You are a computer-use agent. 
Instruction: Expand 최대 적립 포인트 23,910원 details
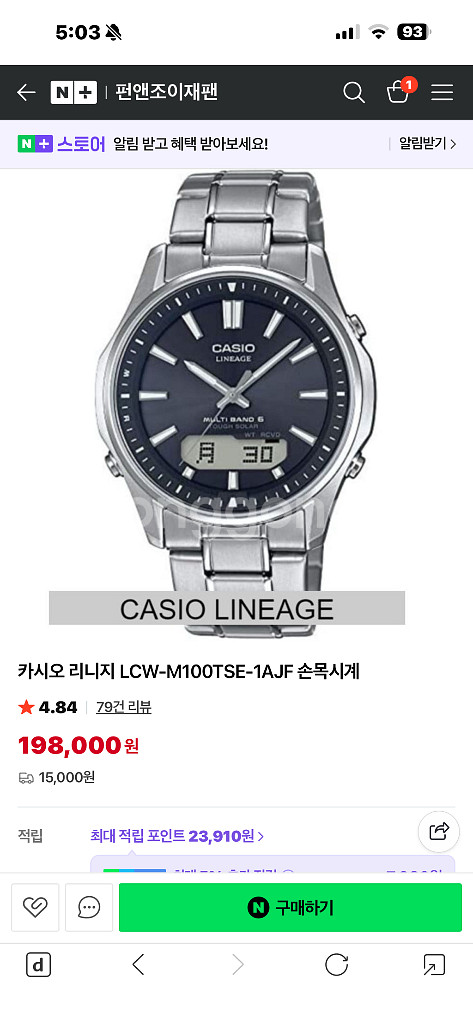point(177,835)
